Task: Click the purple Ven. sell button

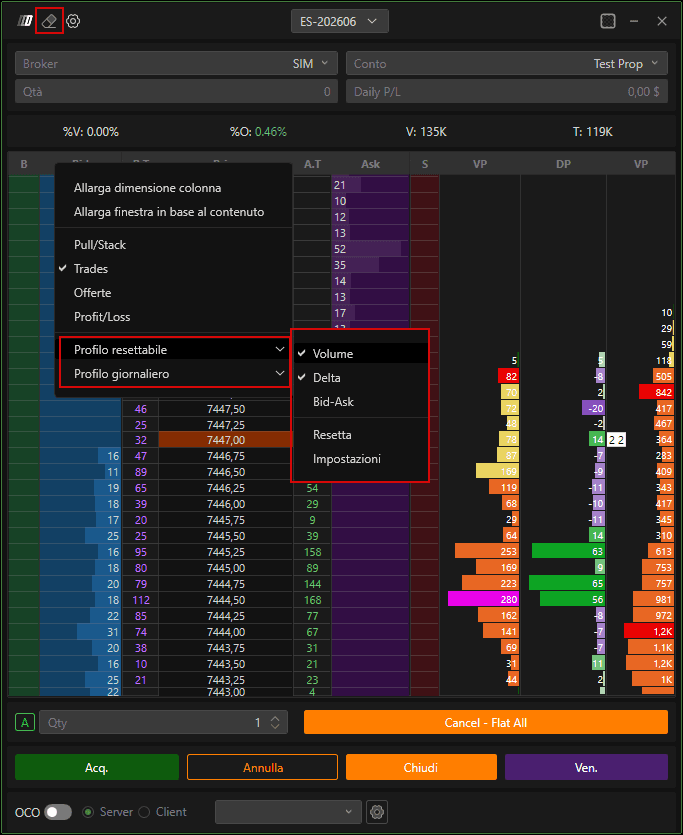Action: point(586,767)
